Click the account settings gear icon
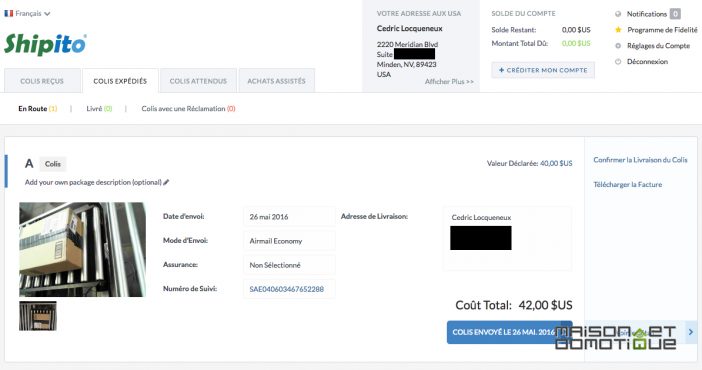This screenshot has width=702, height=370. [x=618, y=46]
